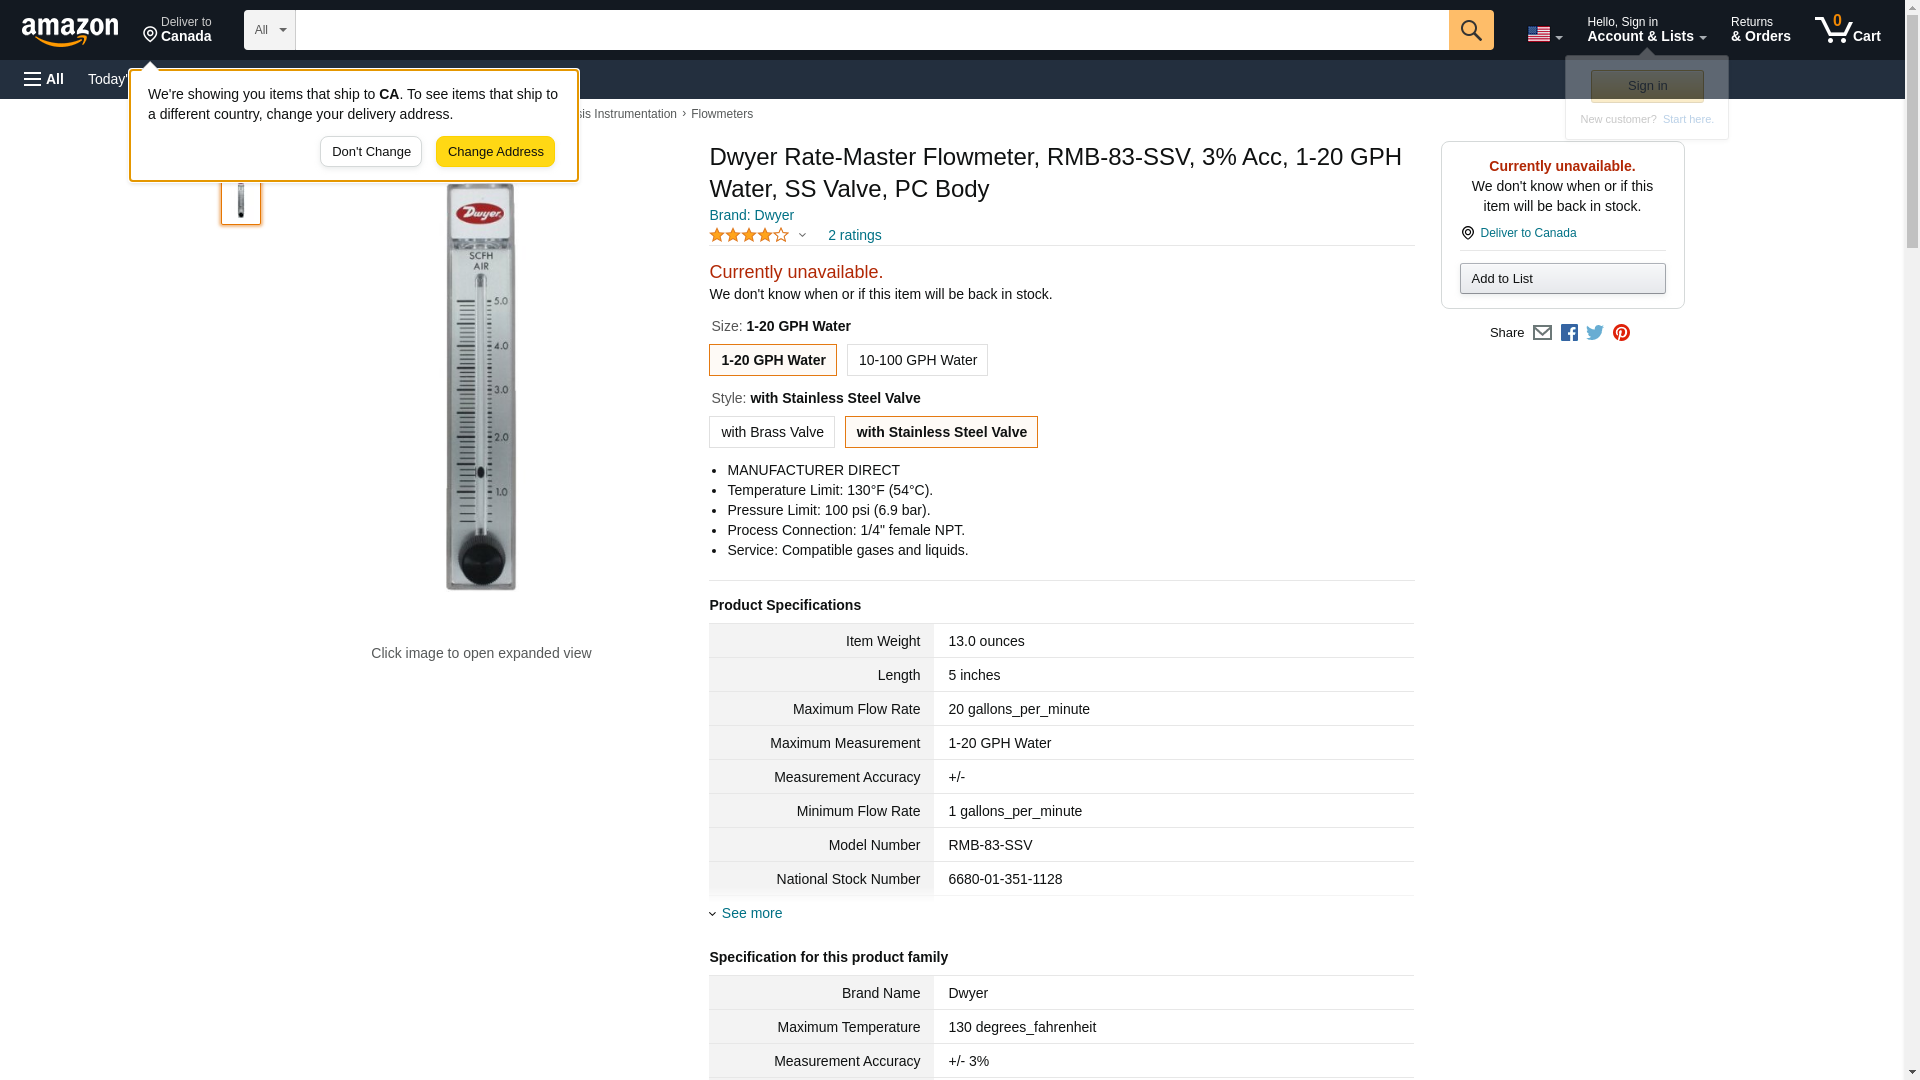The width and height of the screenshot is (1920, 1080).
Task: Expand See more product specifications
Action: point(750,913)
